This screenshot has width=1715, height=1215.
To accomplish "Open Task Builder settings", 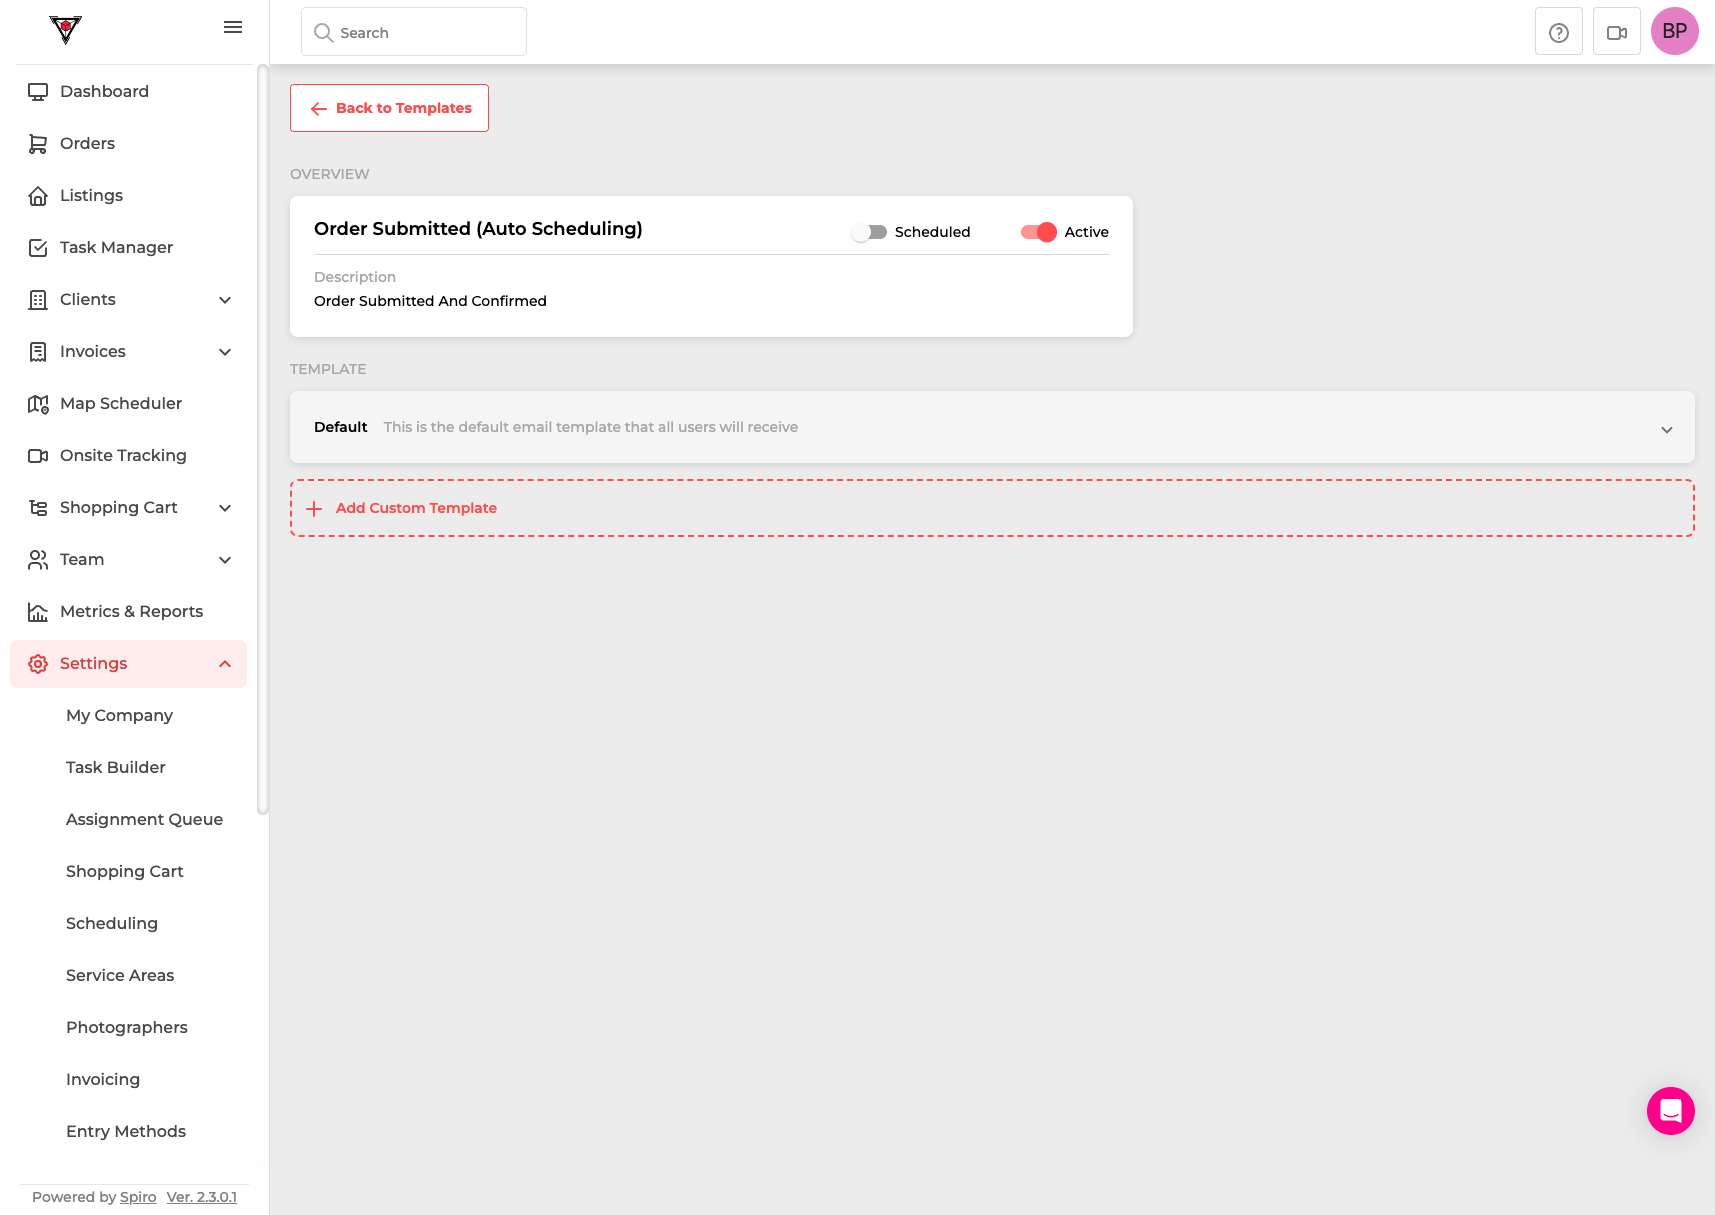I will pos(116,767).
